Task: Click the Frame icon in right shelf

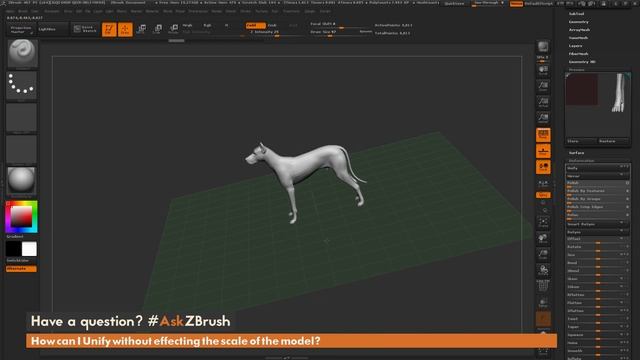Action: [x=543, y=222]
